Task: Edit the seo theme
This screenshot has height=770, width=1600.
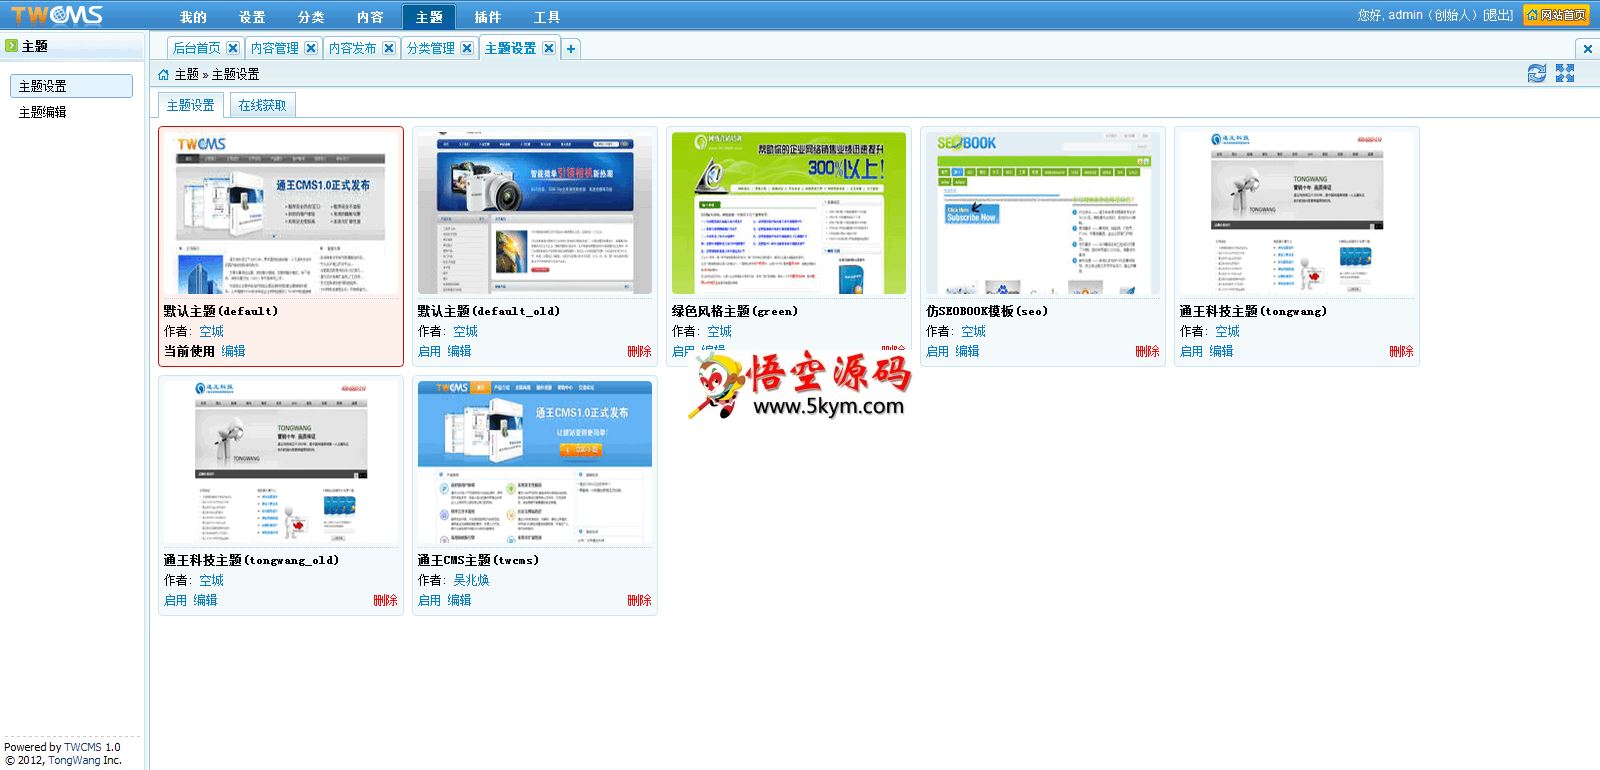Action: (967, 351)
